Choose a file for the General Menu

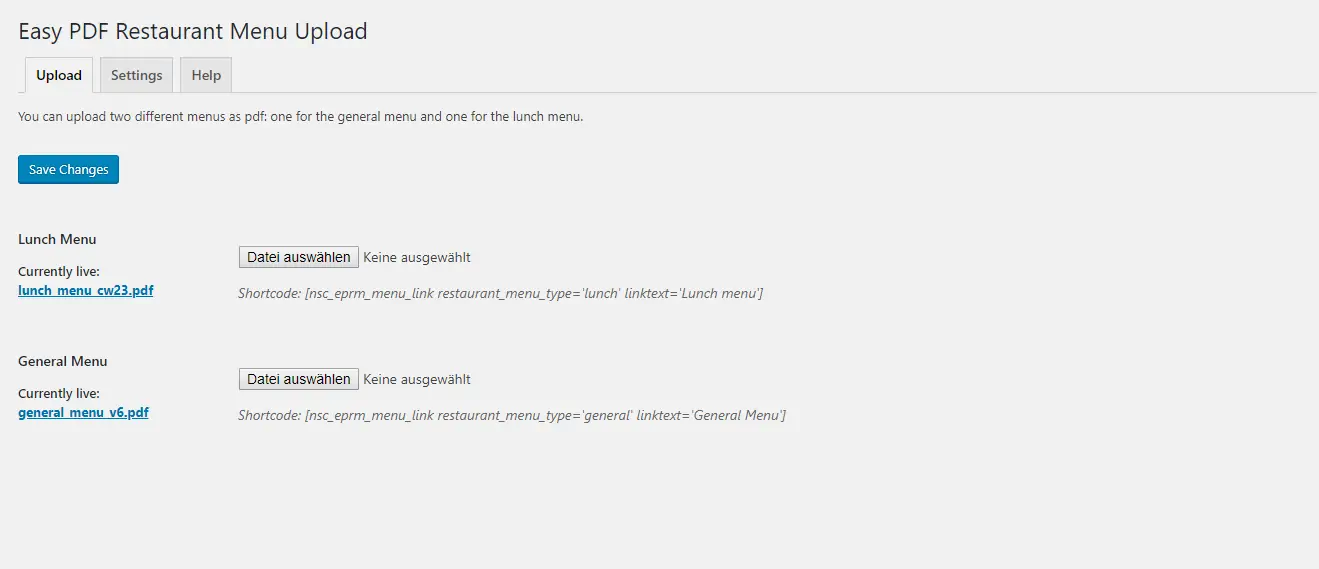(x=298, y=379)
